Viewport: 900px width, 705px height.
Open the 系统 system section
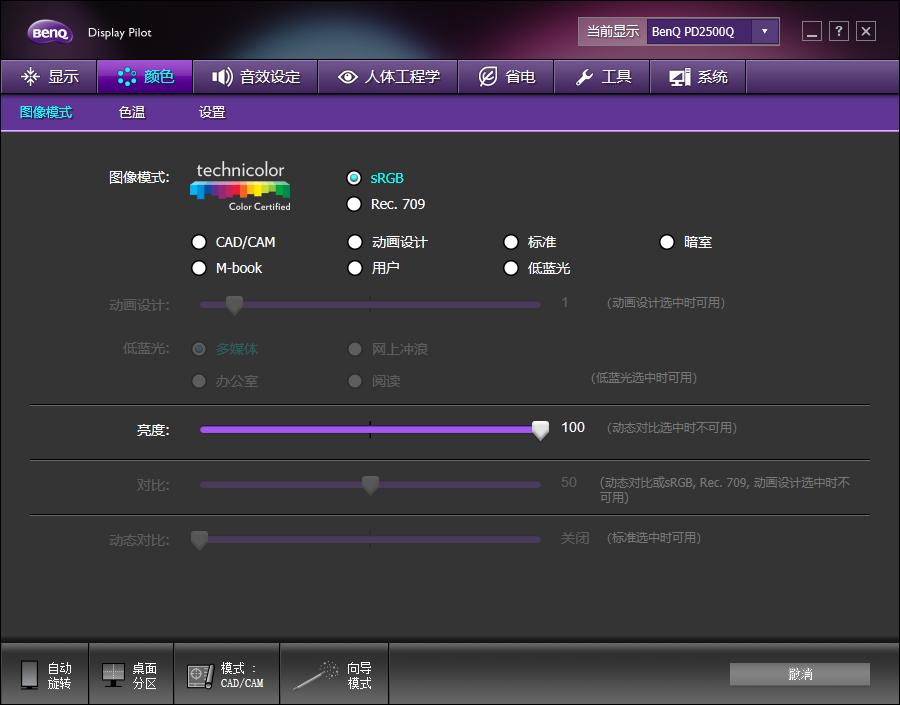point(697,76)
